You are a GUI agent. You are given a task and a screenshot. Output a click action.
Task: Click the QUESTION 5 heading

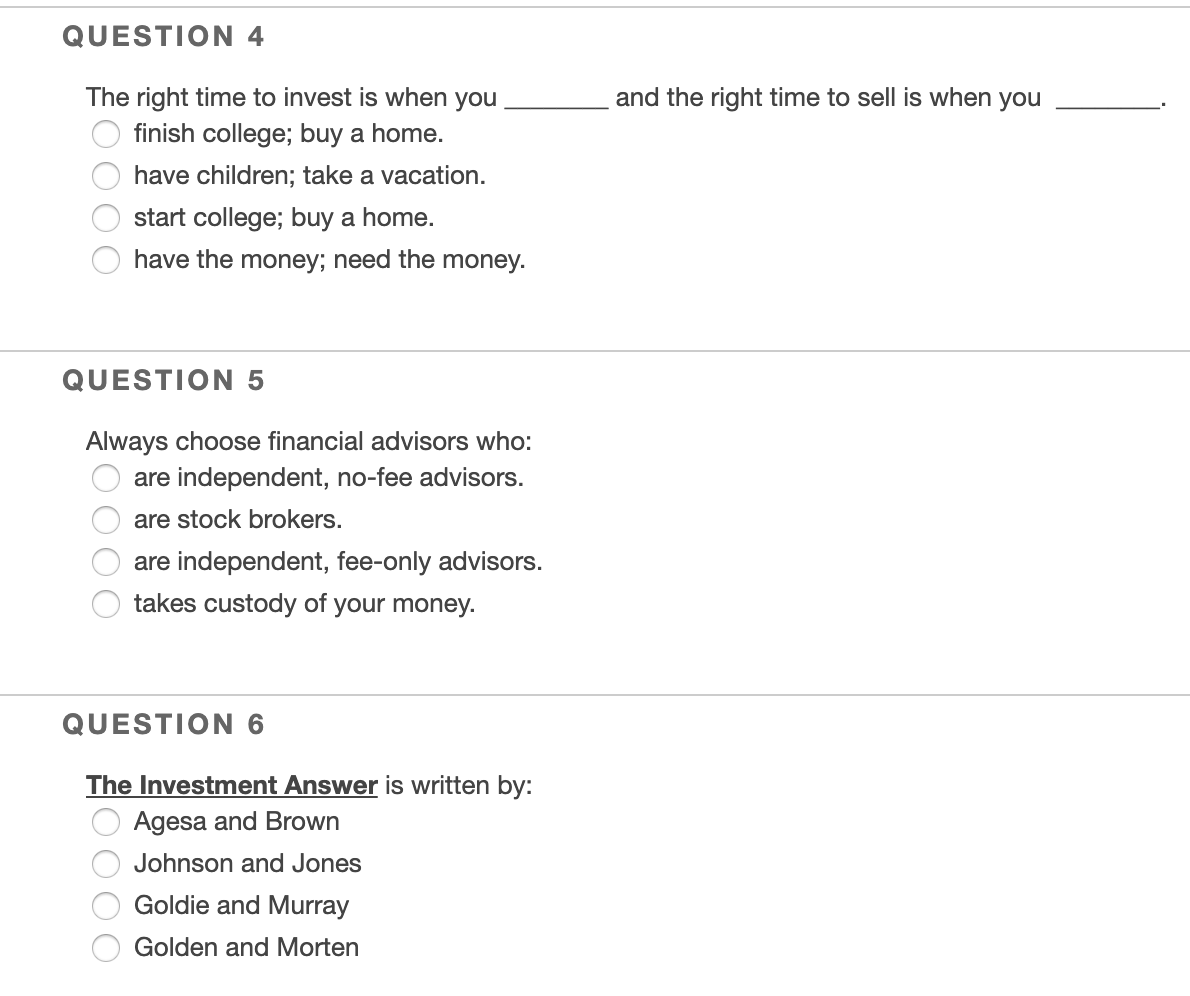coord(163,380)
